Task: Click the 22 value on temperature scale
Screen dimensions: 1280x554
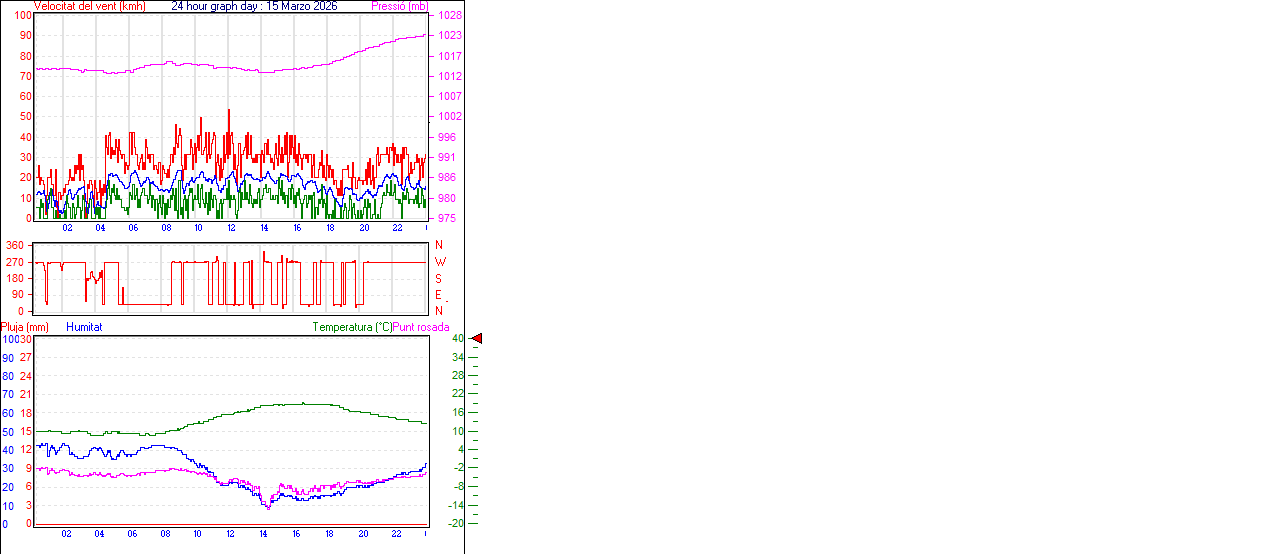Action: (x=457, y=394)
